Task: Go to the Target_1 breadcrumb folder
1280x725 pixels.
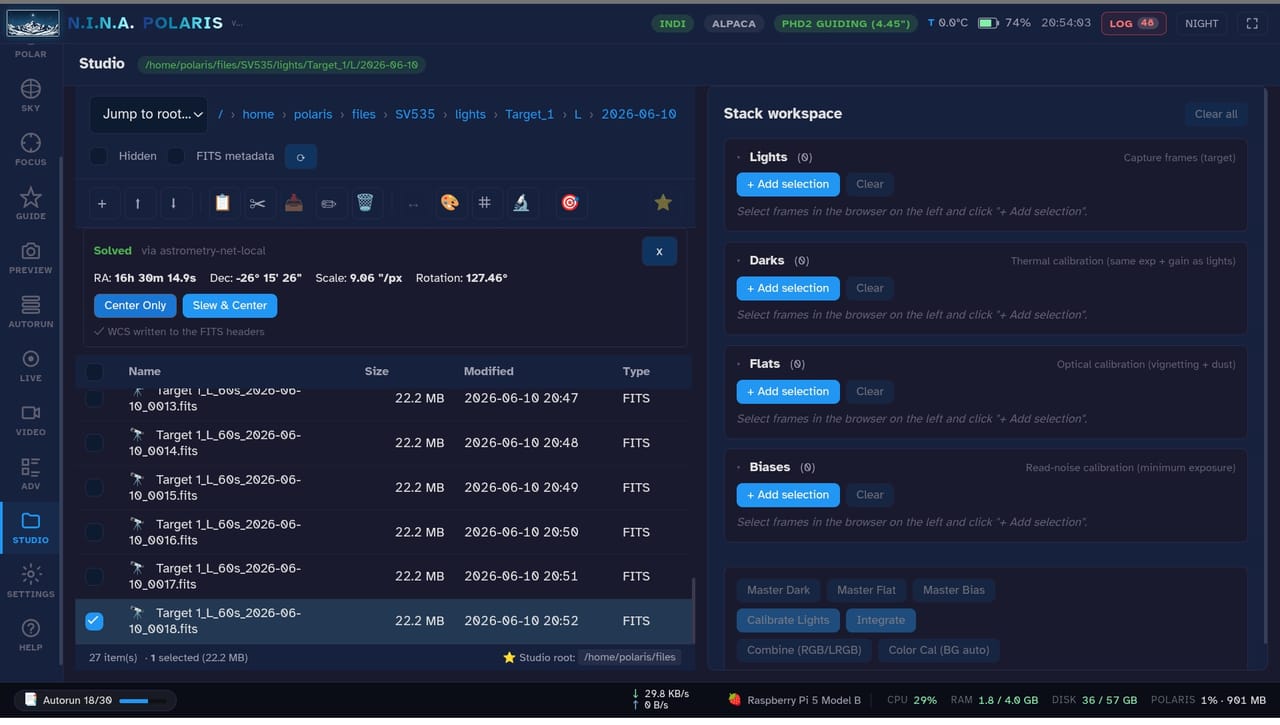Action: point(529,114)
